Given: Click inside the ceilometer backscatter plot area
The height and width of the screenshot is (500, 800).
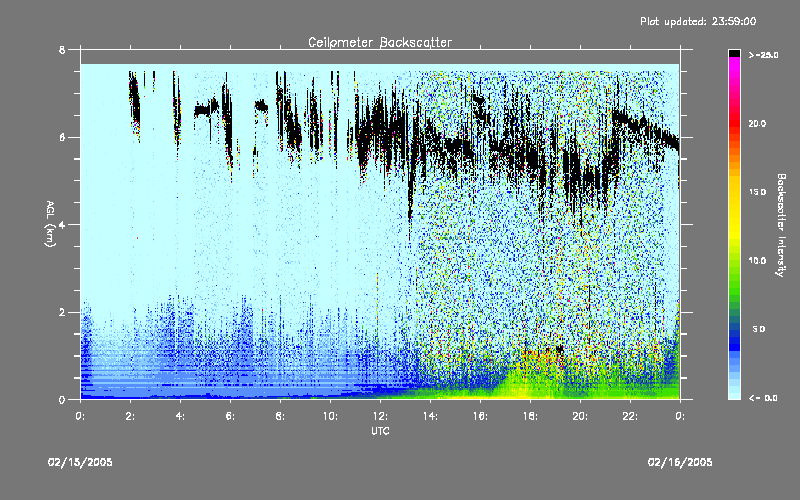Looking at the screenshot, I should click(380, 232).
